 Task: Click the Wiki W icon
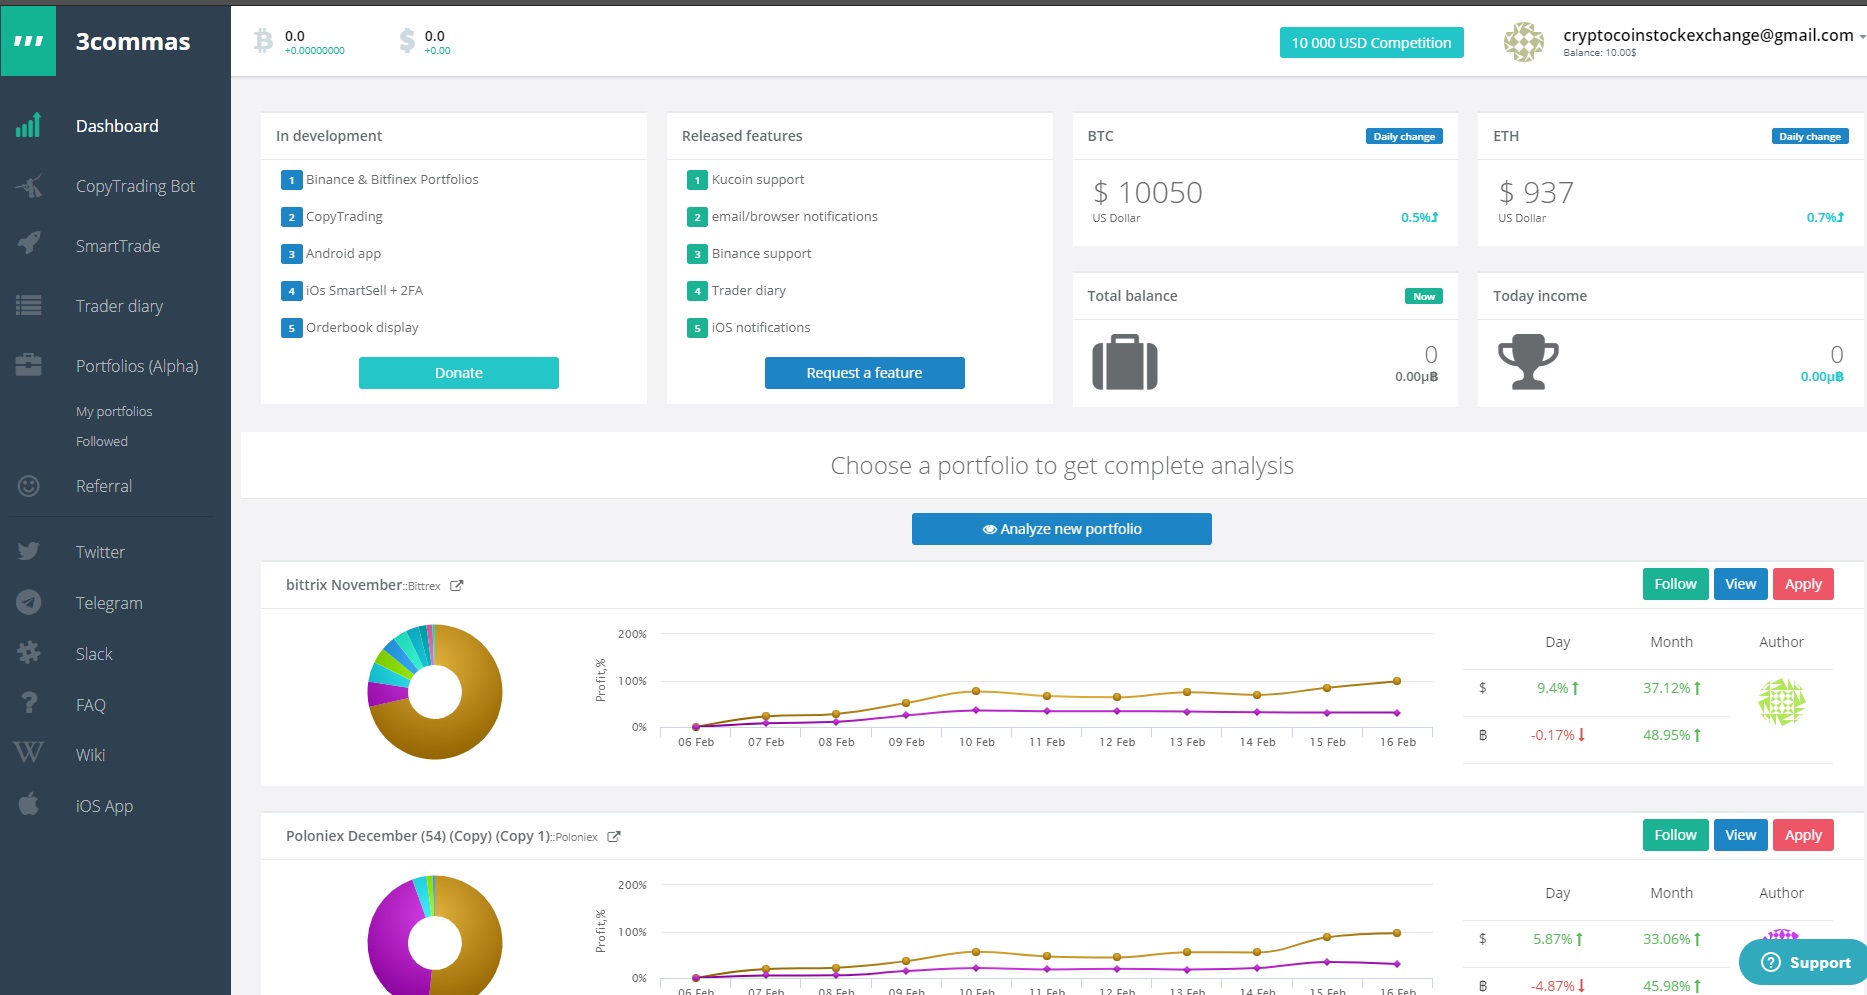[x=29, y=753]
